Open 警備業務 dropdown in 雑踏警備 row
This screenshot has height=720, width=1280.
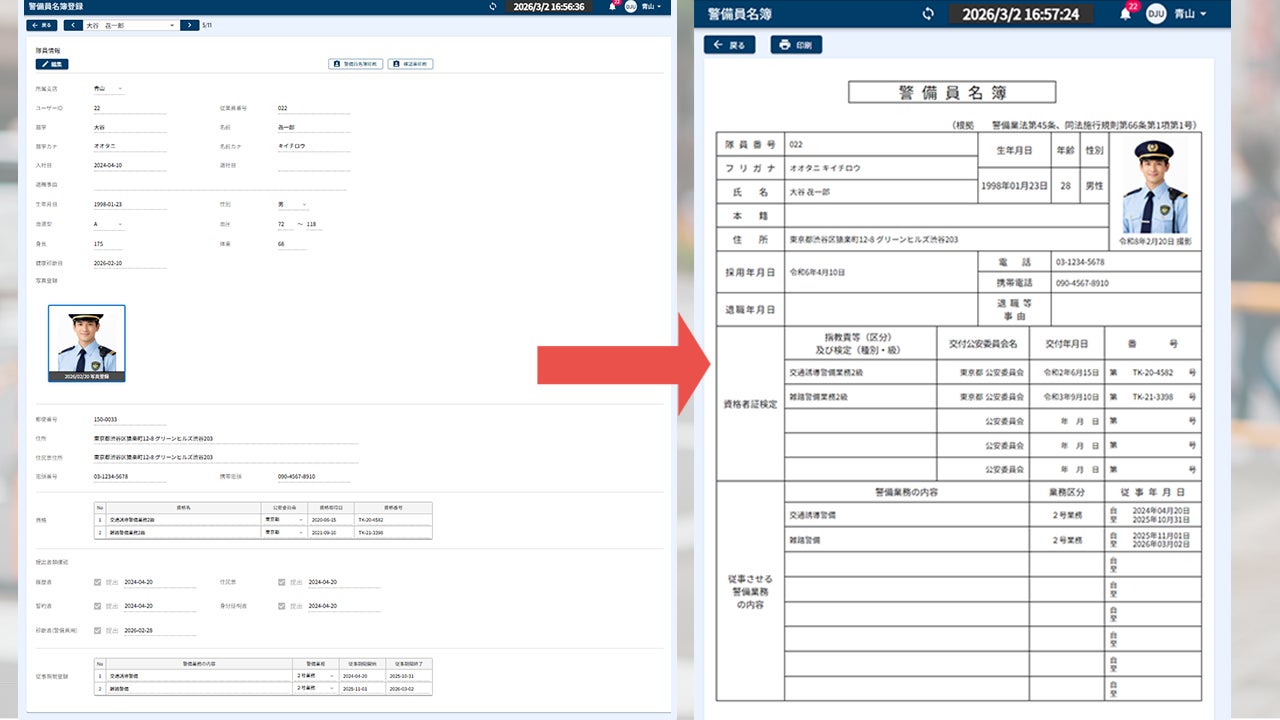(x=316, y=688)
